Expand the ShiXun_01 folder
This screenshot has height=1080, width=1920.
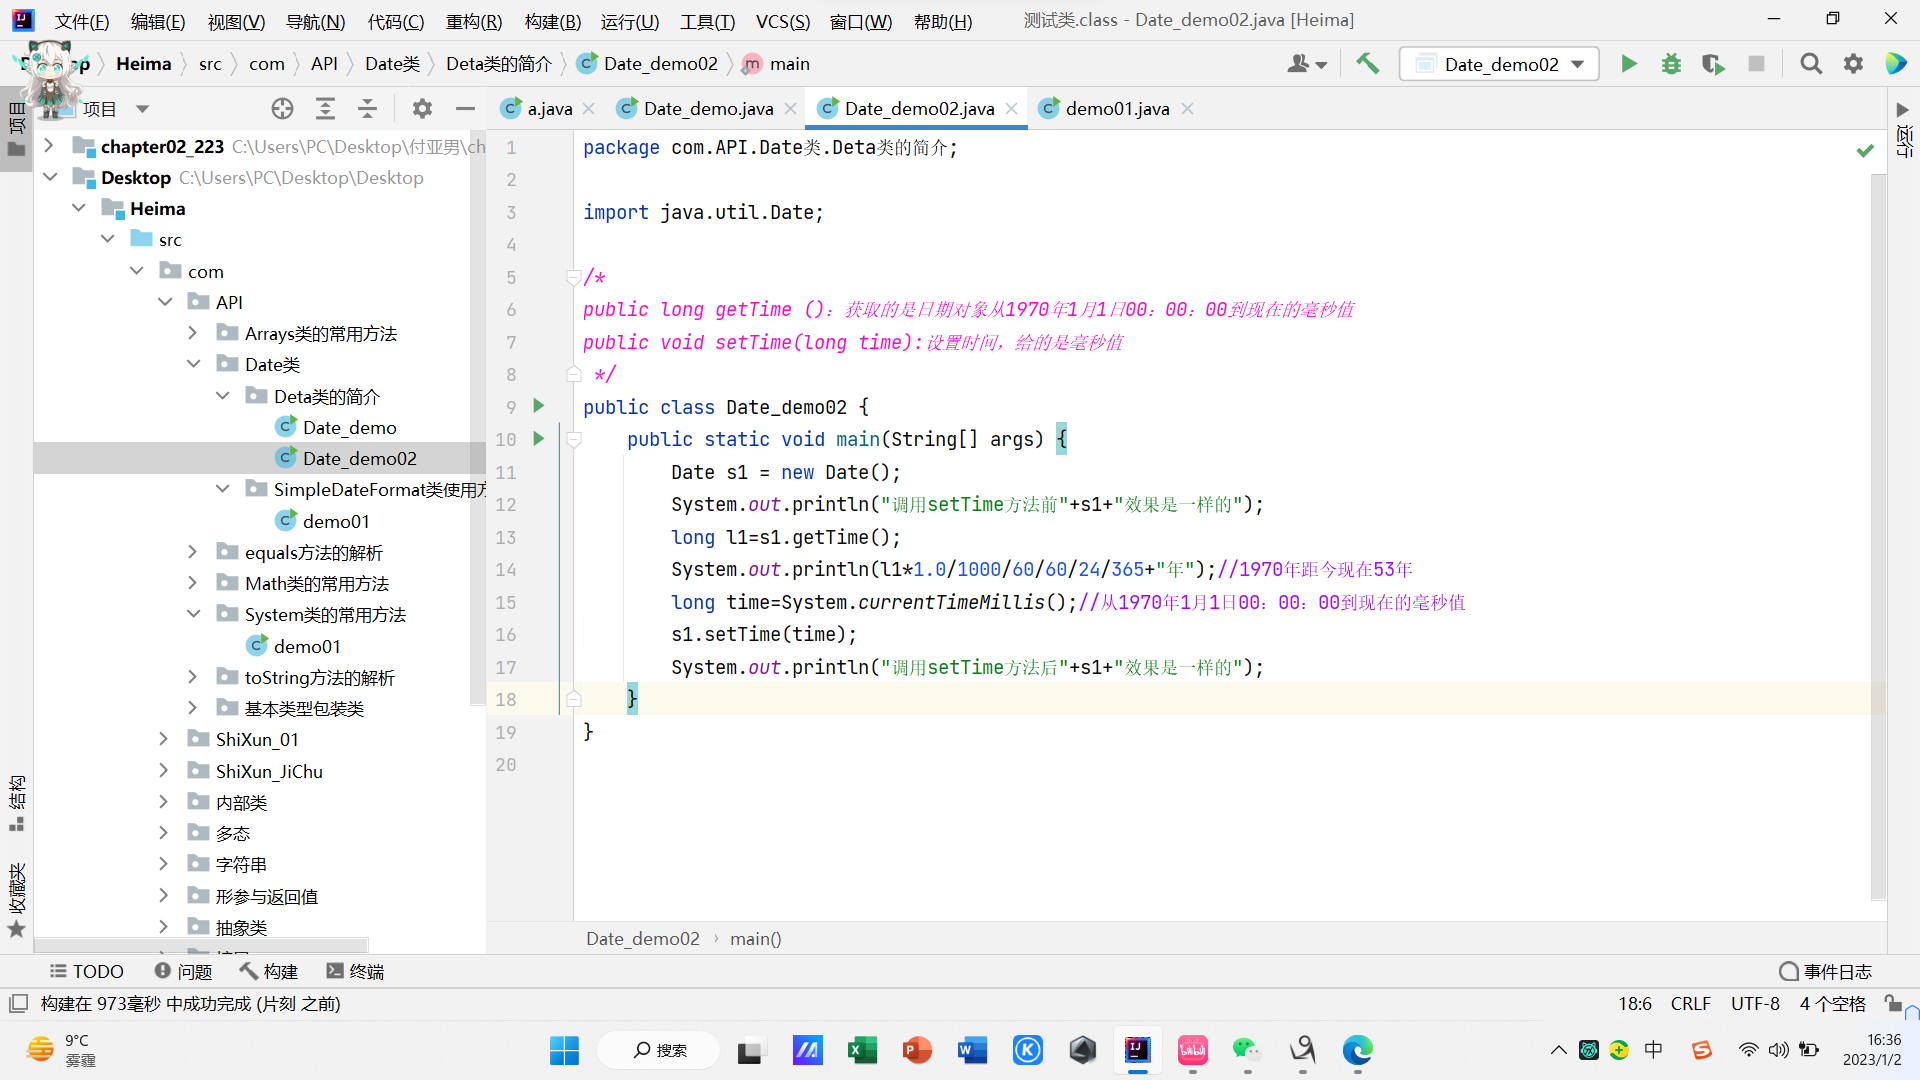(x=164, y=739)
